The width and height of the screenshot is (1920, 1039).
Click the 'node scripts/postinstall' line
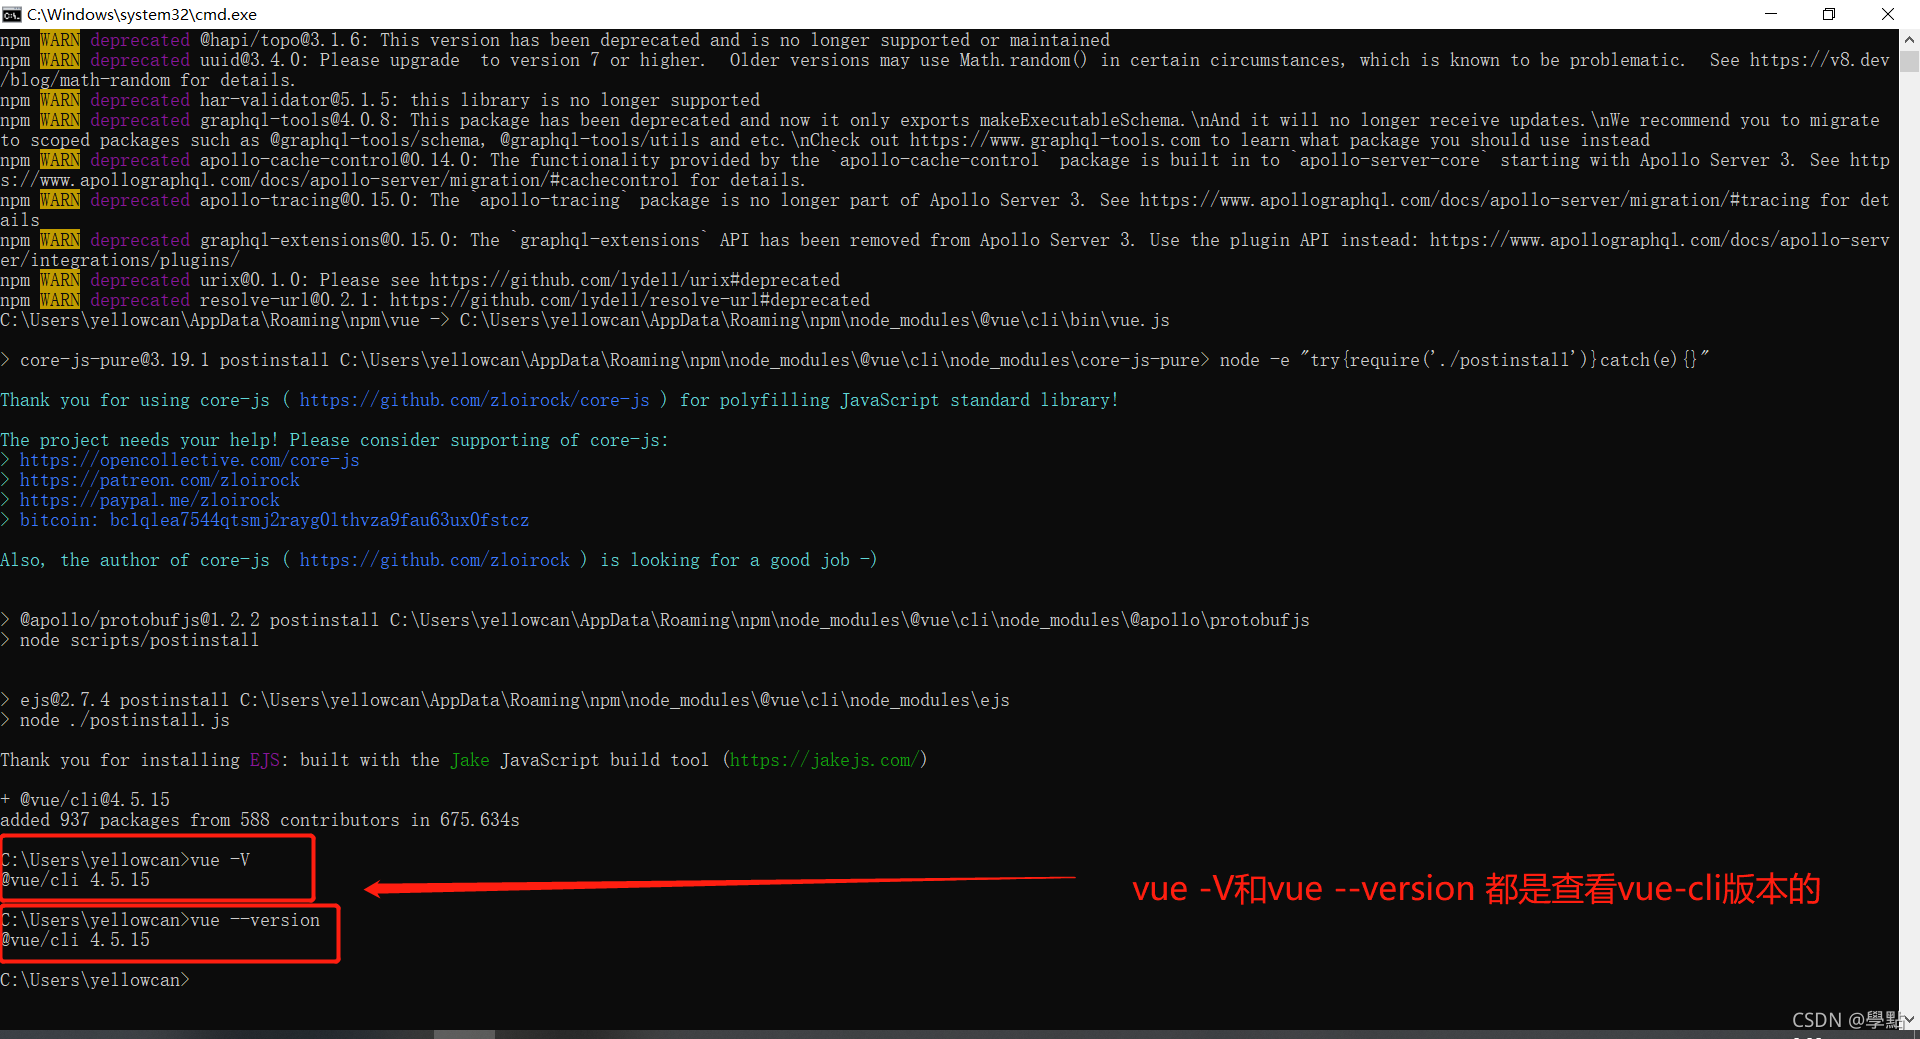pos(130,640)
